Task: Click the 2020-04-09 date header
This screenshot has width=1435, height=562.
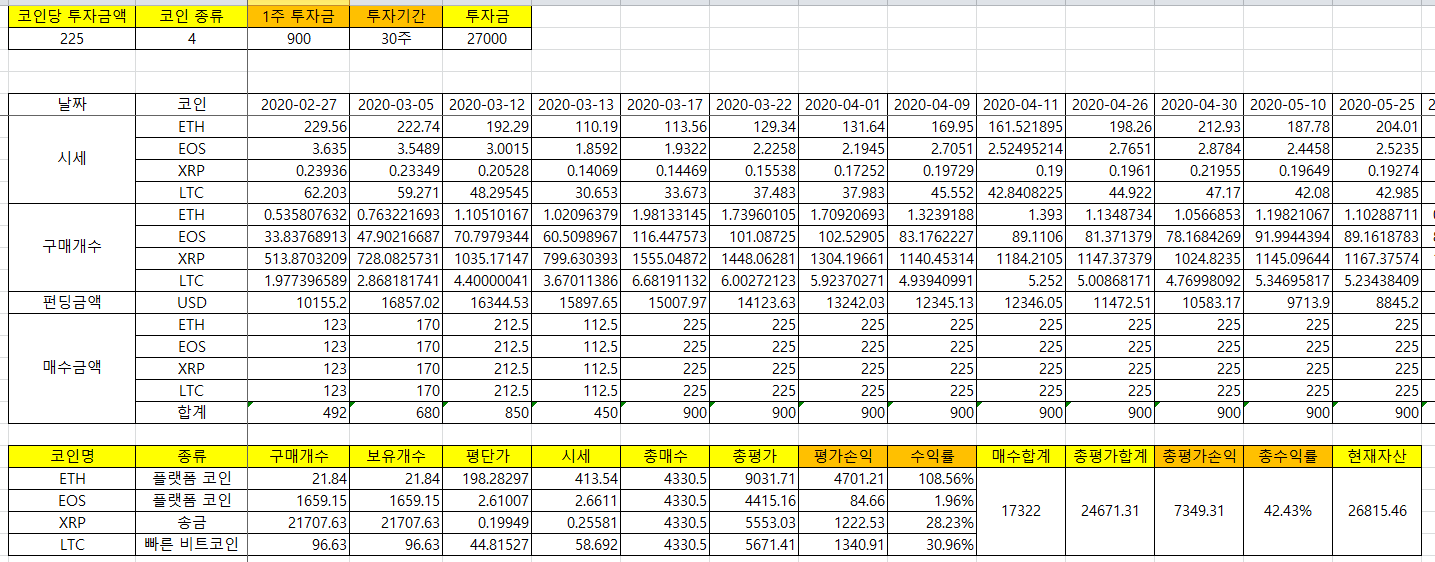Action: point(932,104)
